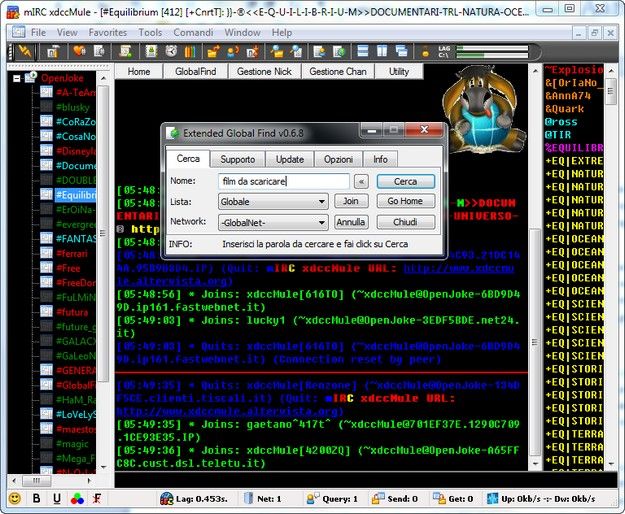Screen dimensions: 625x514
Task: Click the Go Home button
Action: (x=405, y=201)
